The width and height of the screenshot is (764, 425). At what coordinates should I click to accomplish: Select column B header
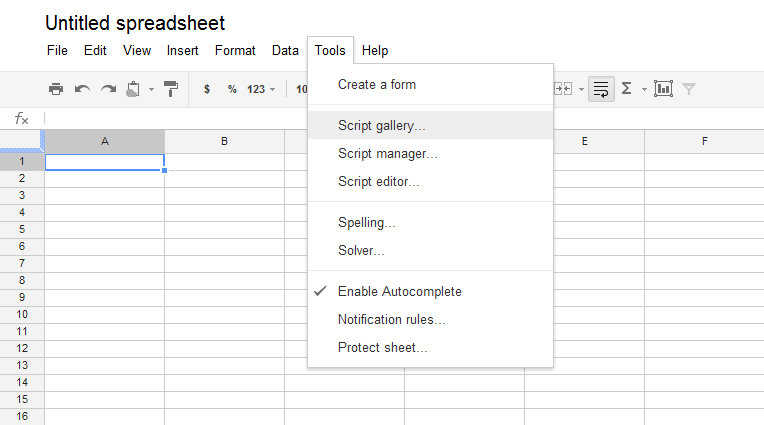pyautogui.click(x=224, y=141)
